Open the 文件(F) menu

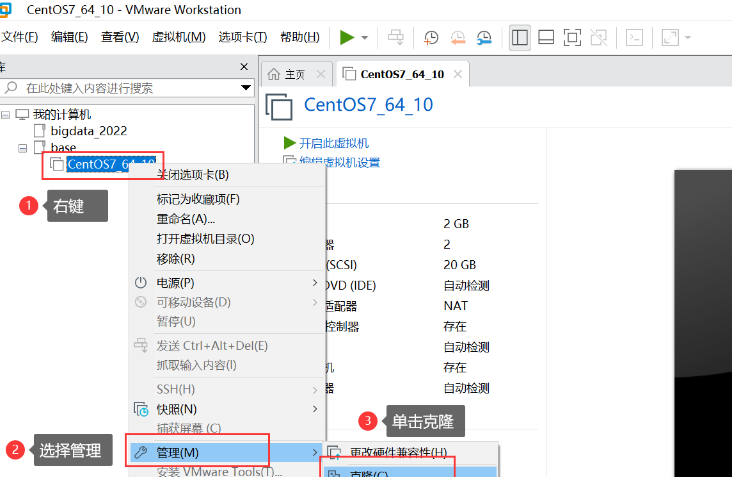point(19,37)
